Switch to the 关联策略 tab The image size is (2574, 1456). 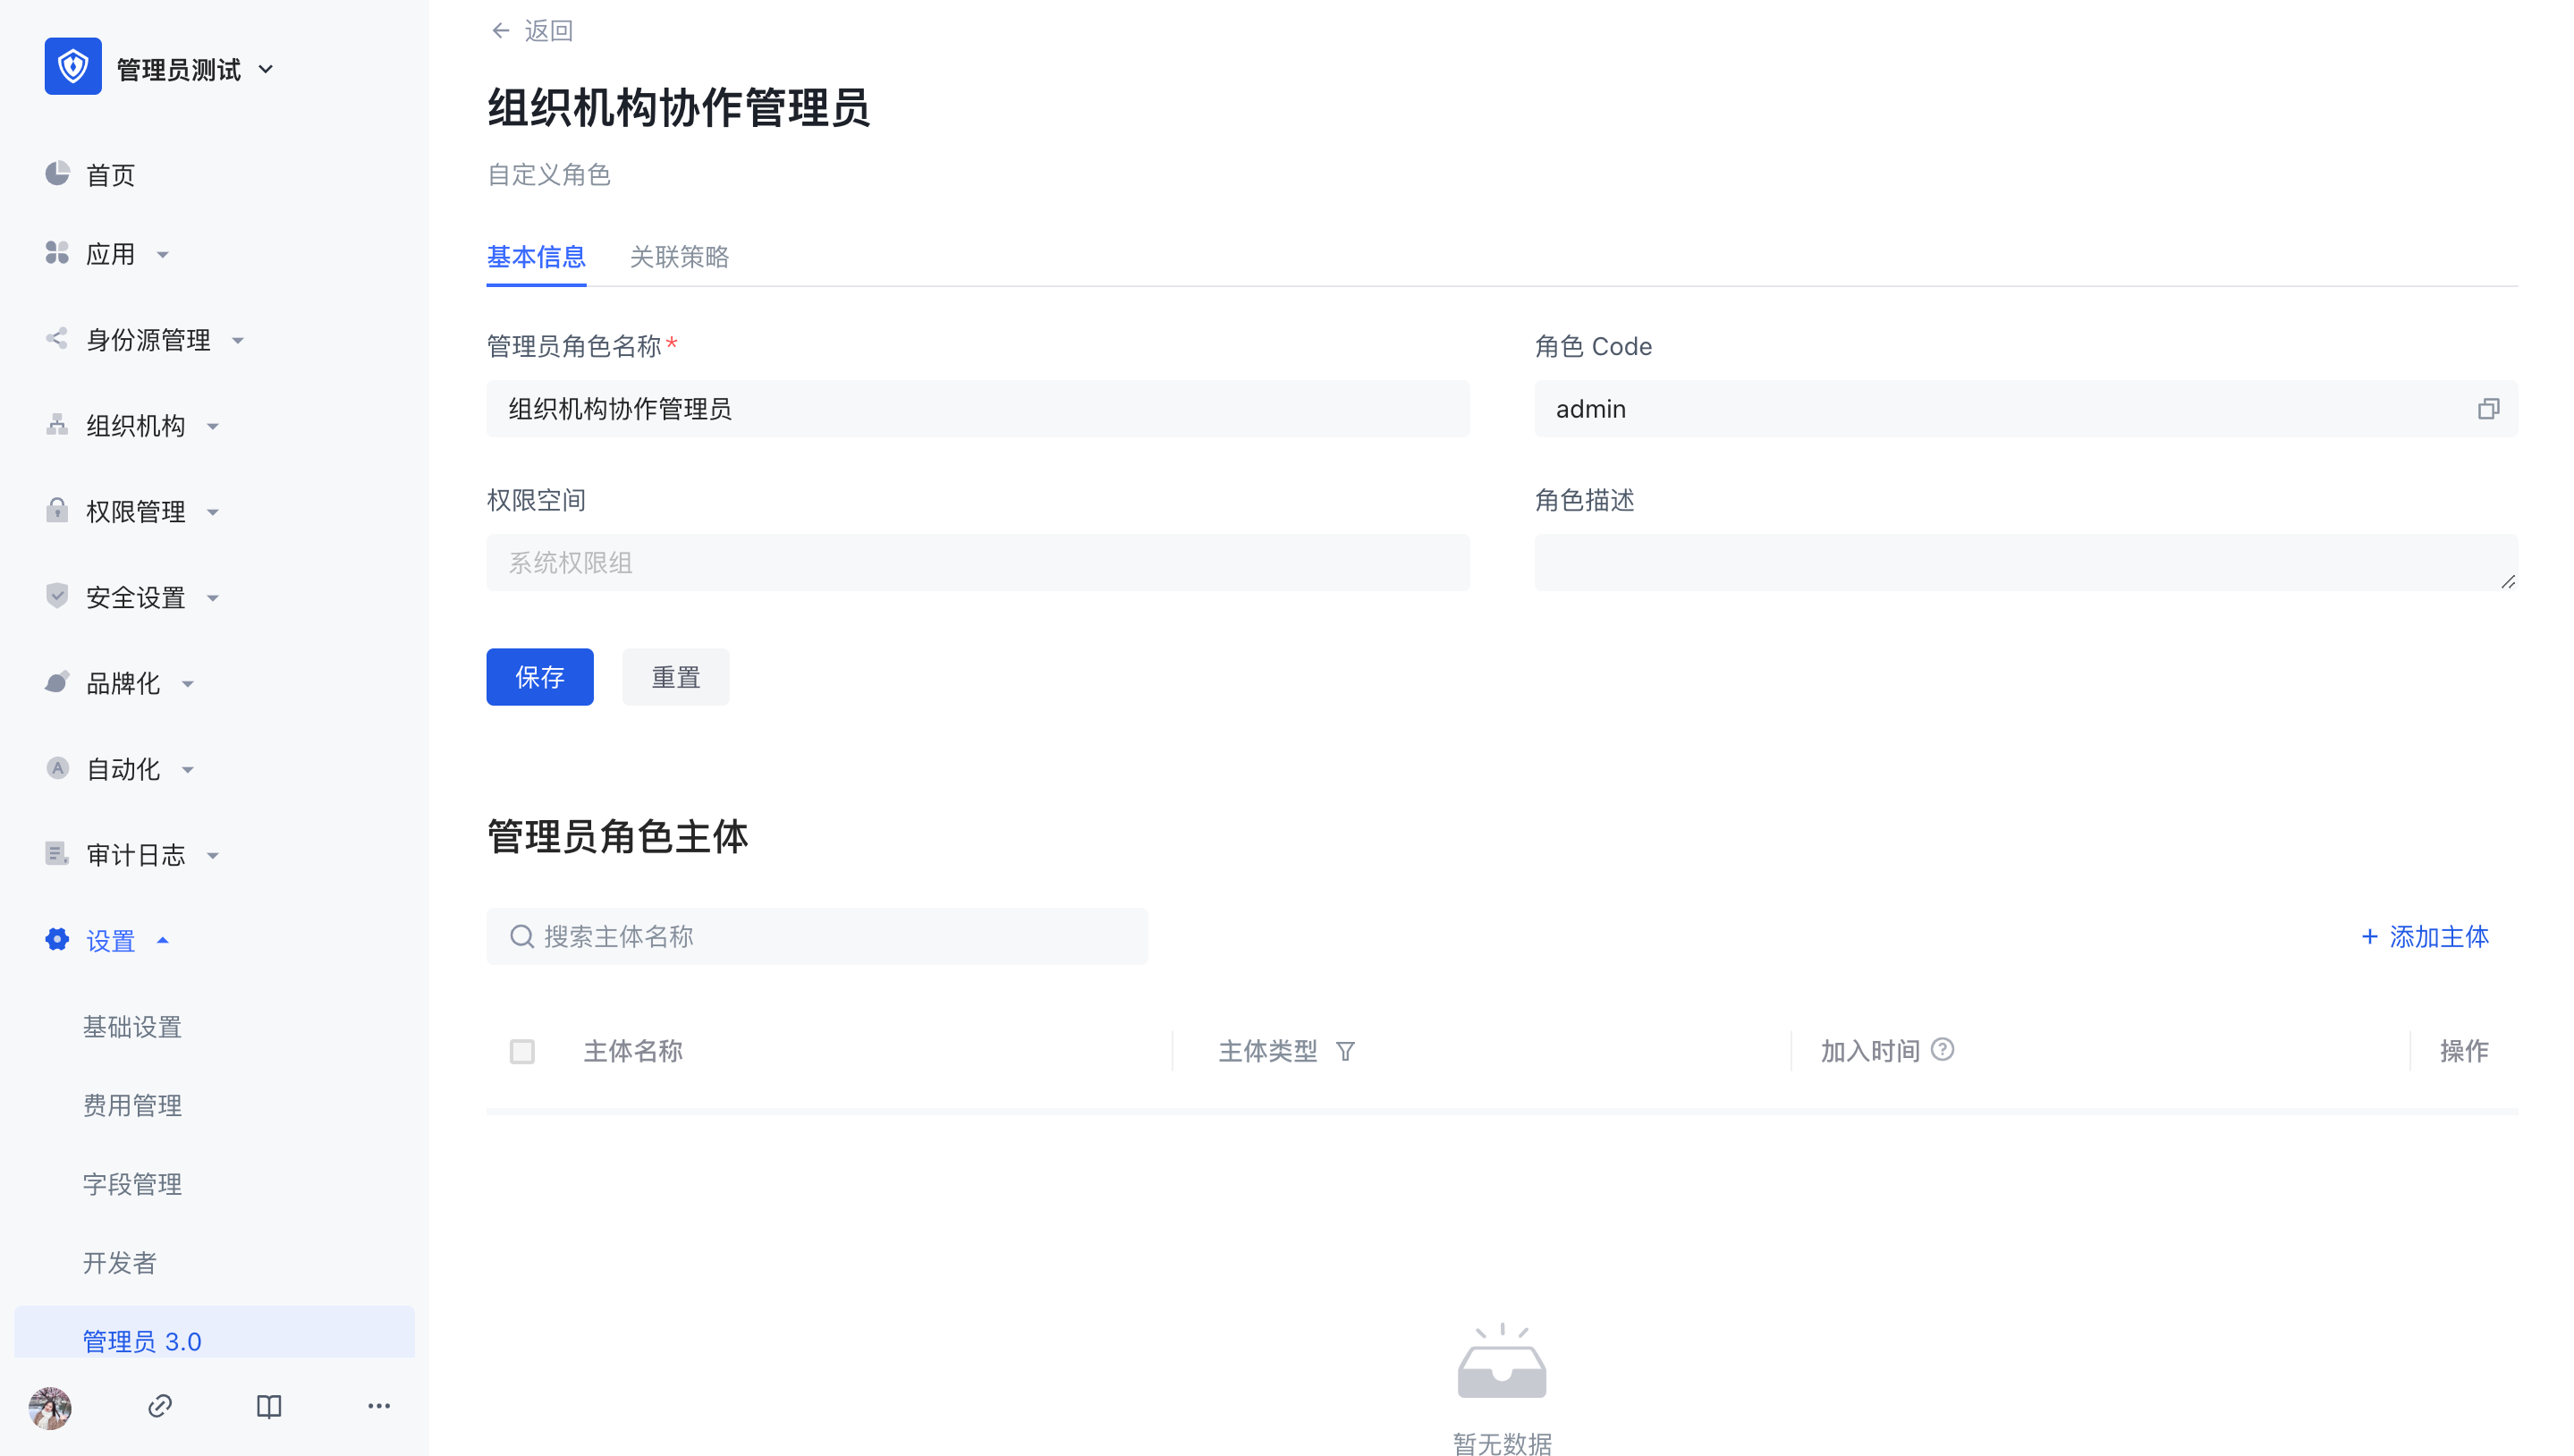(x=679, y=257)
